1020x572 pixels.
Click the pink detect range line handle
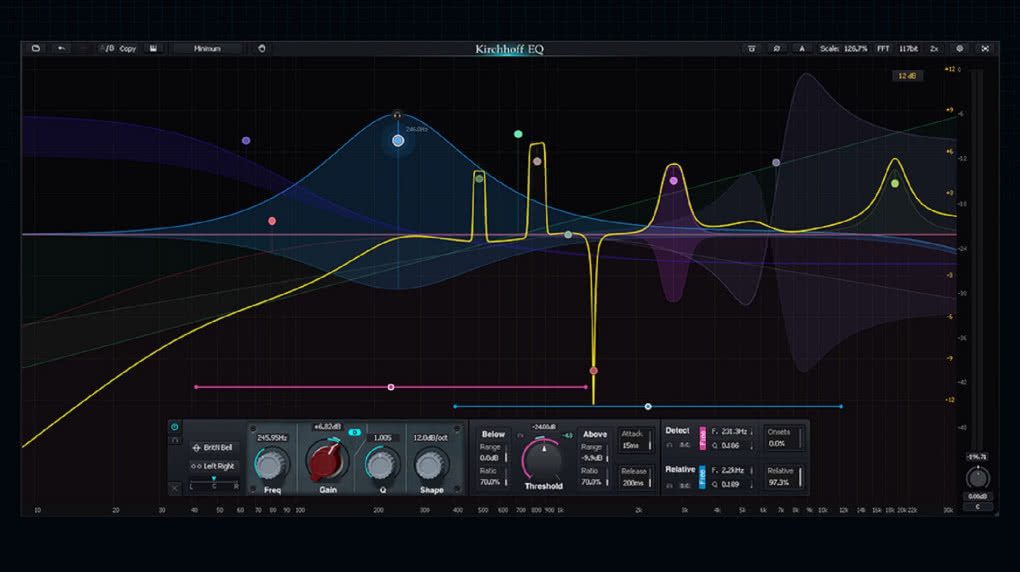tap(391, 387)
